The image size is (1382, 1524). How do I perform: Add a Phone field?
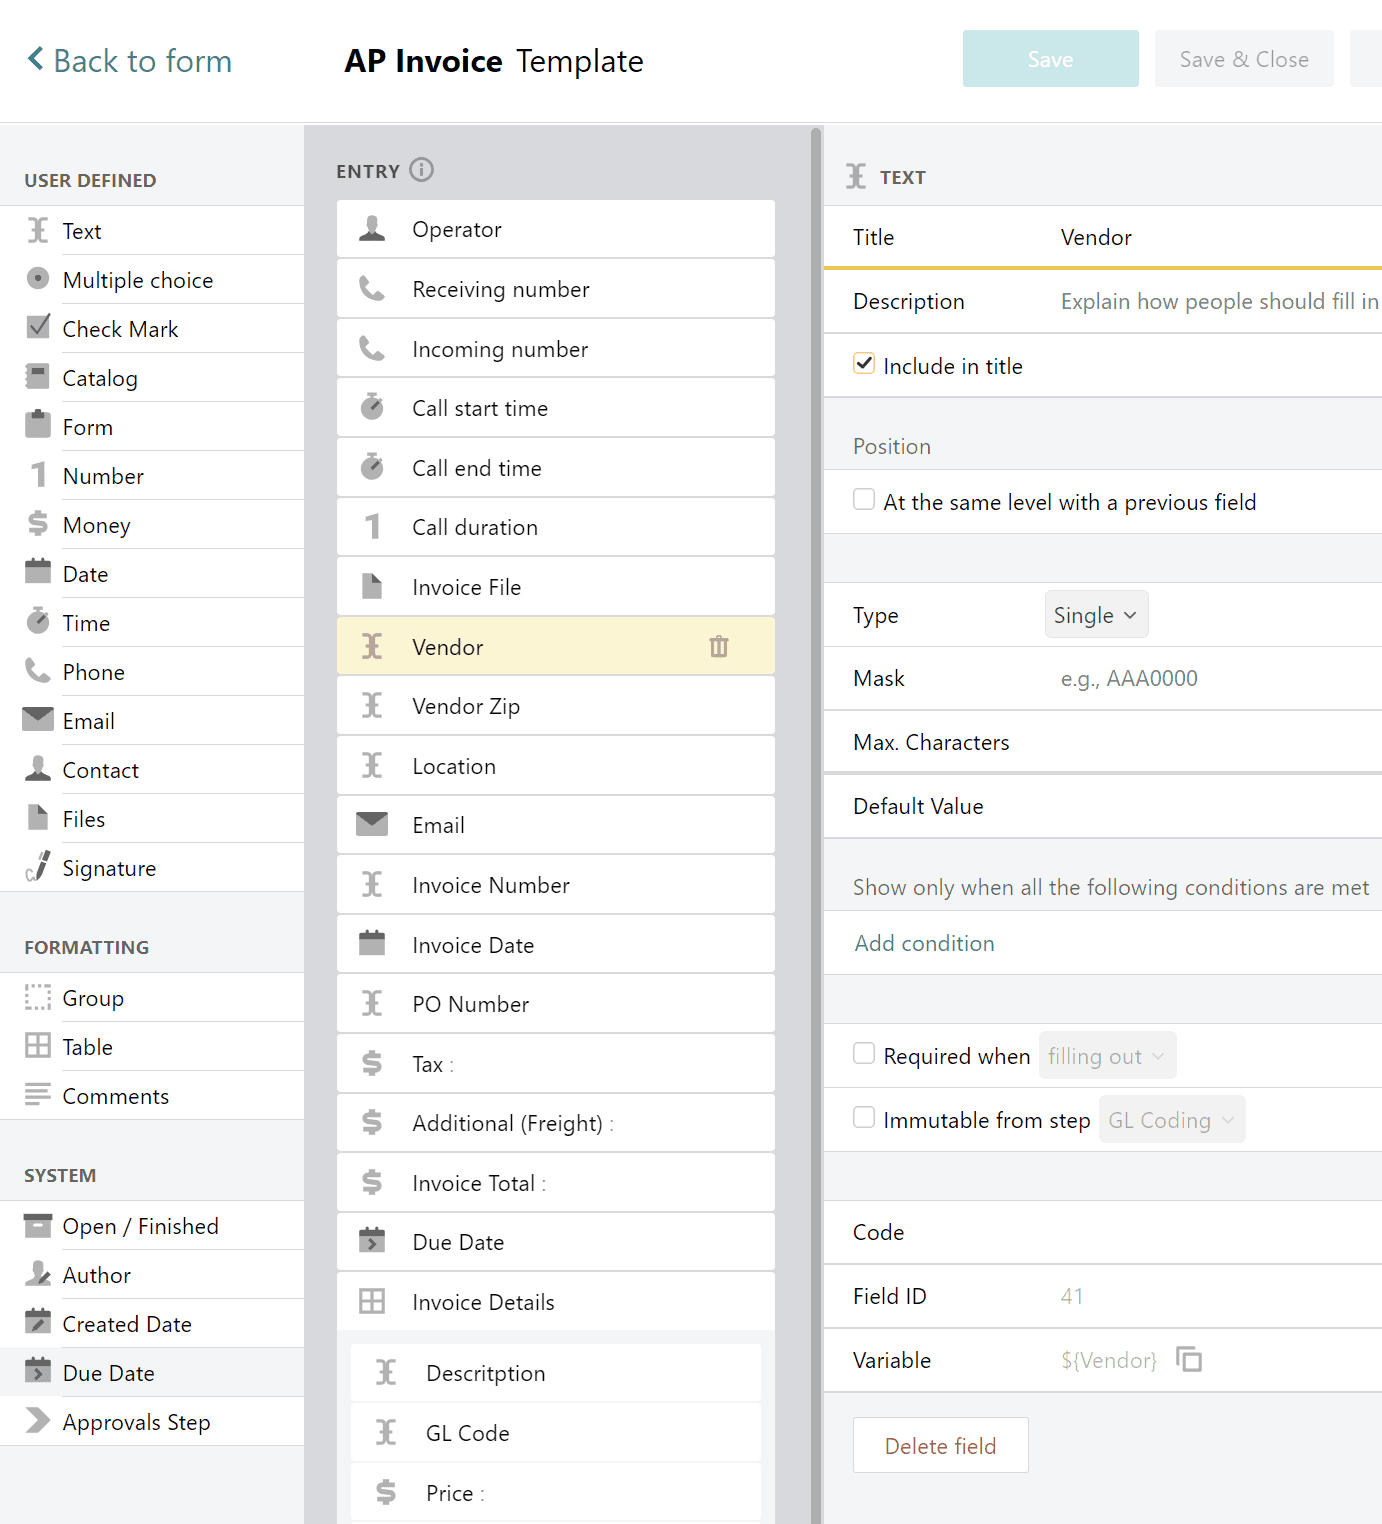click(93, 671)
